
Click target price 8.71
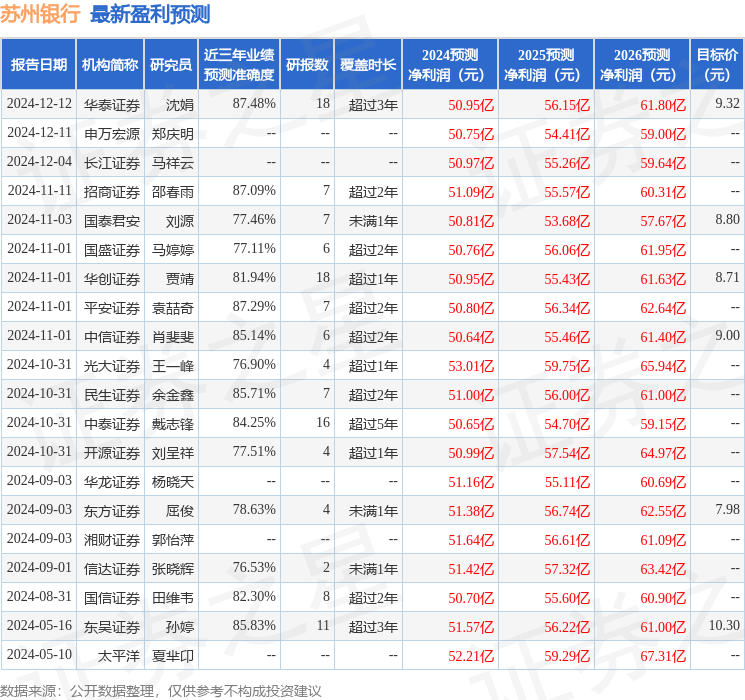click(x=727, y=278)
